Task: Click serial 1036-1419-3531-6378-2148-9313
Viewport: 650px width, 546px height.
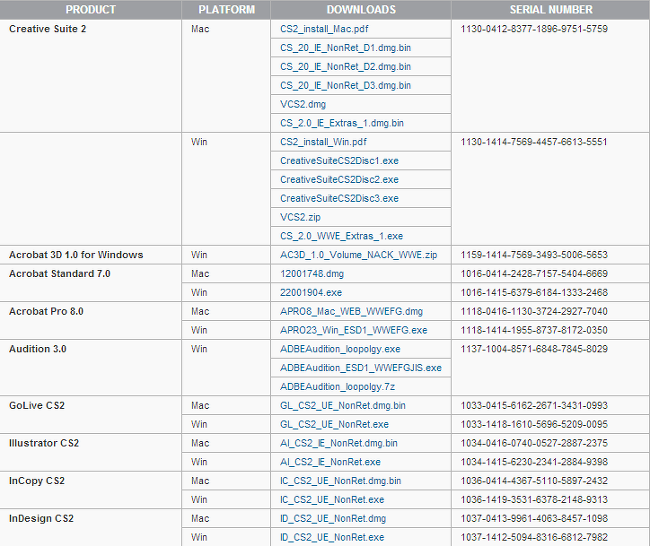Action: (534, 500)
